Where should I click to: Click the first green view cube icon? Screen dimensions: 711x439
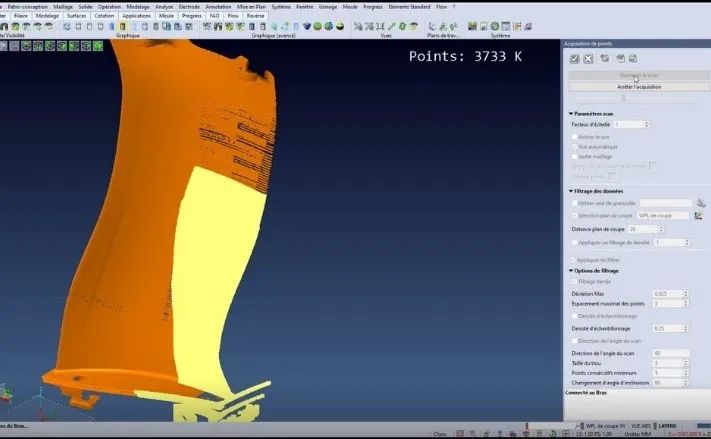[x=26, y=46]
